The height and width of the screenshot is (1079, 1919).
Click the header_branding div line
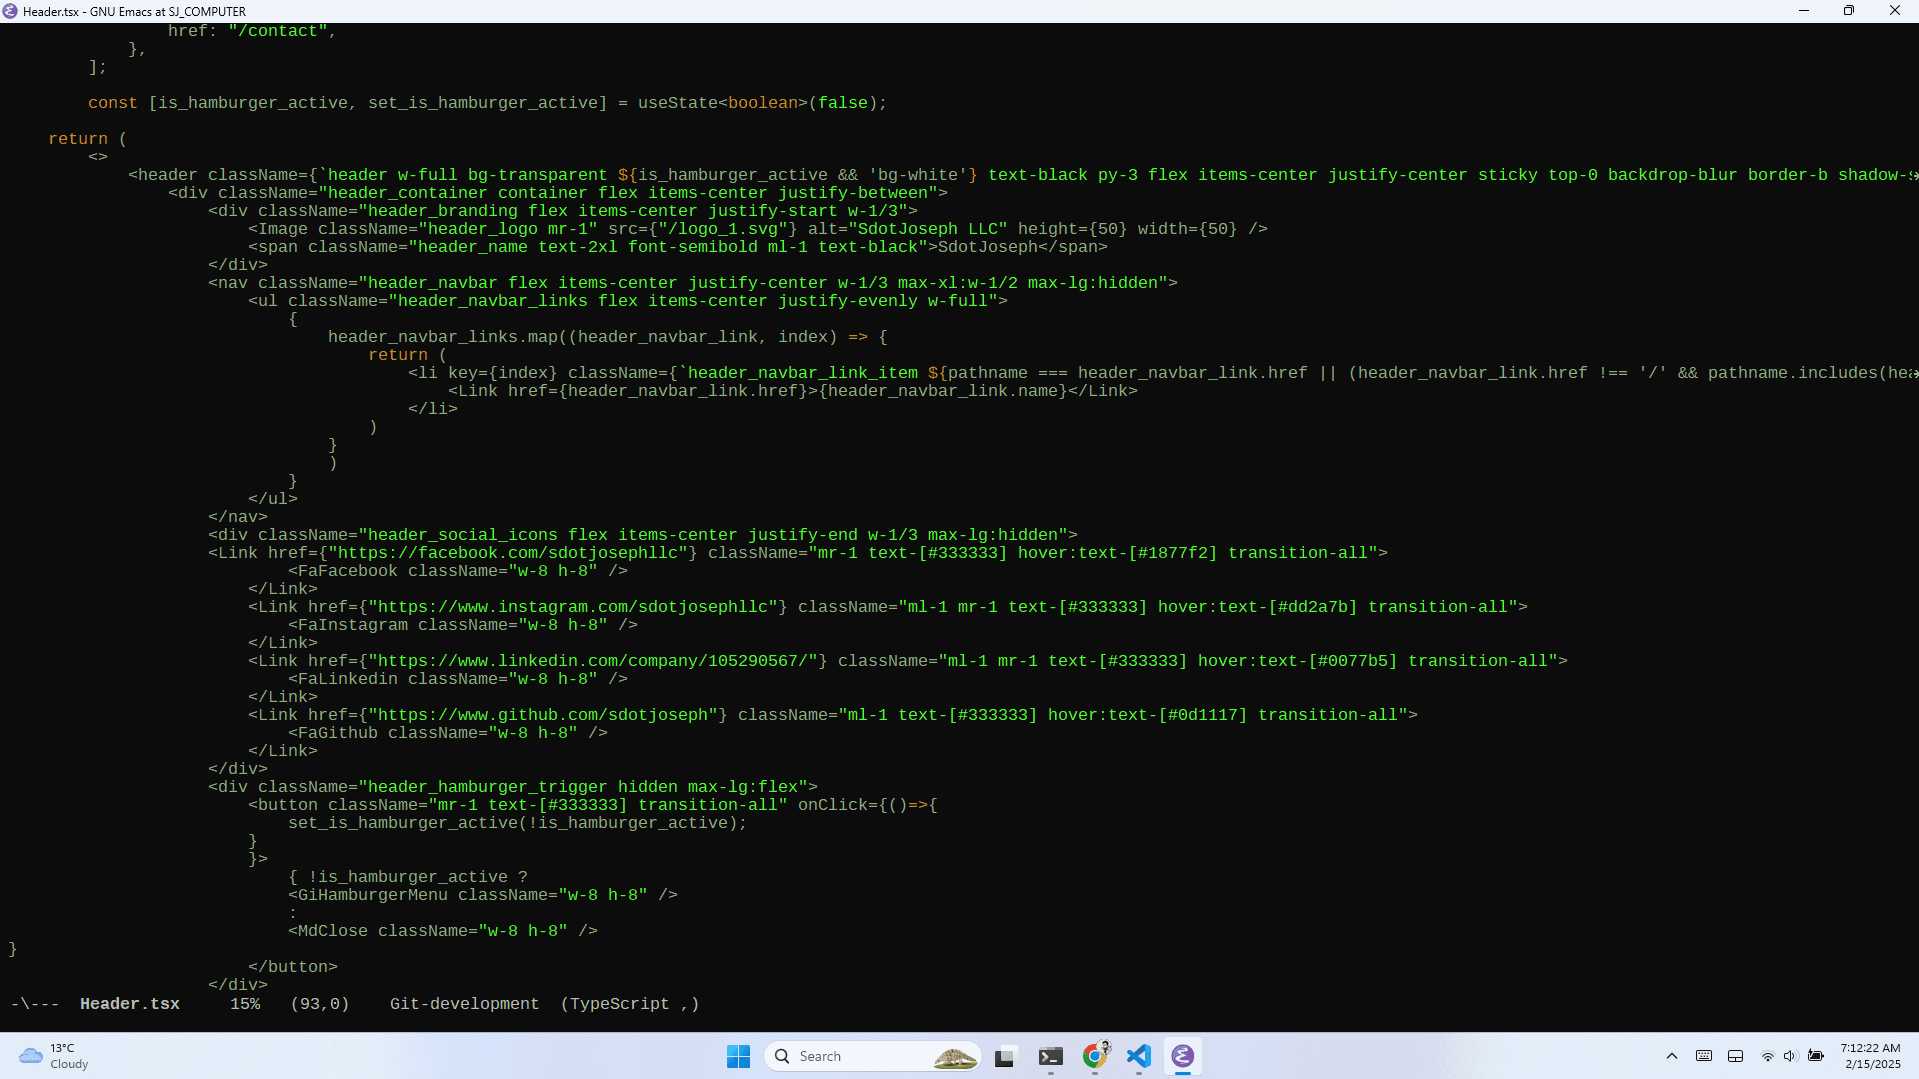[x=563, y=211]
